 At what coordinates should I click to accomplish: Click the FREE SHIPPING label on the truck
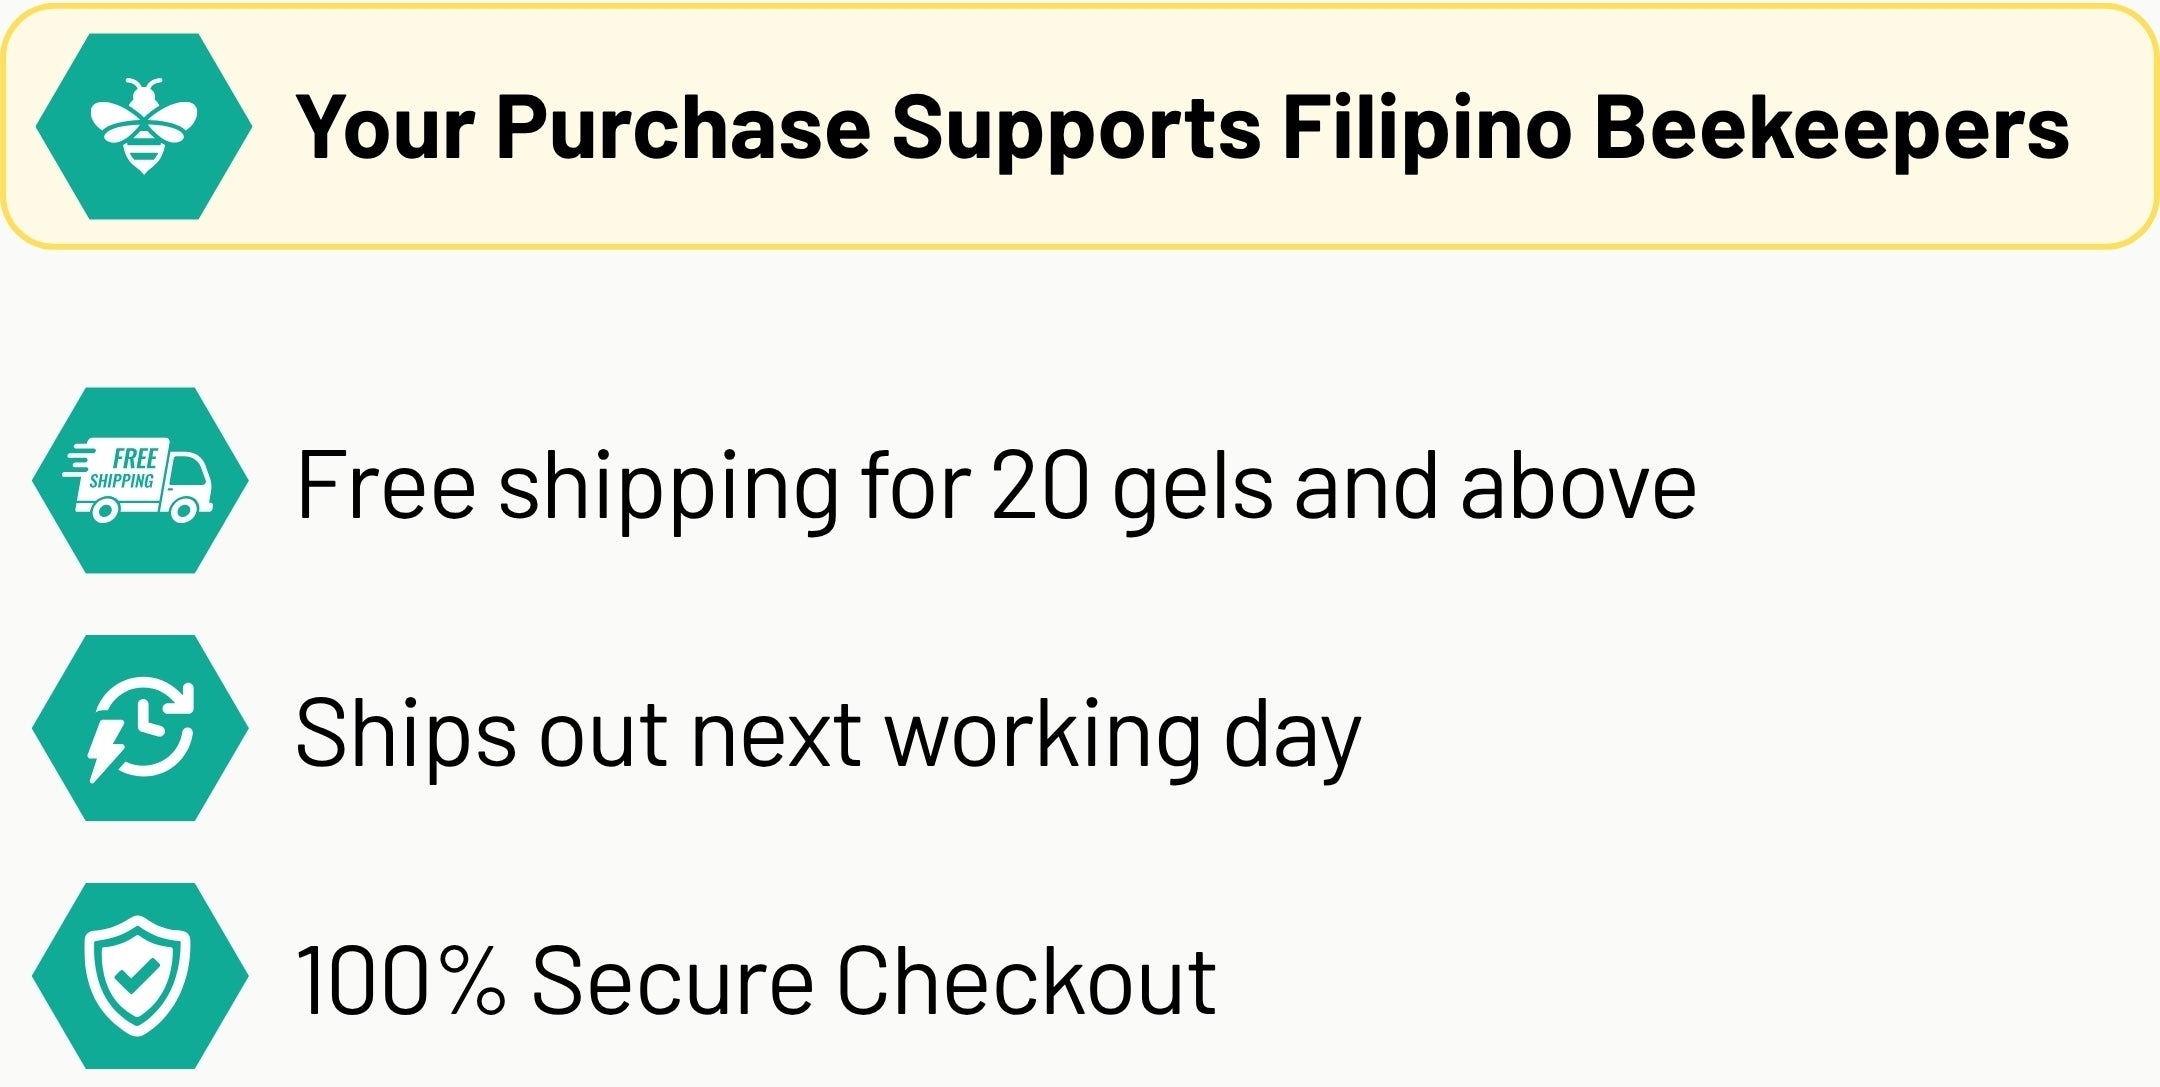[x=126, y=469]
